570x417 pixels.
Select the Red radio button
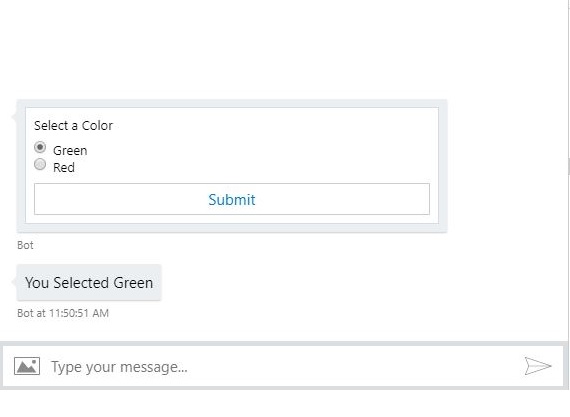coord(40,164)
